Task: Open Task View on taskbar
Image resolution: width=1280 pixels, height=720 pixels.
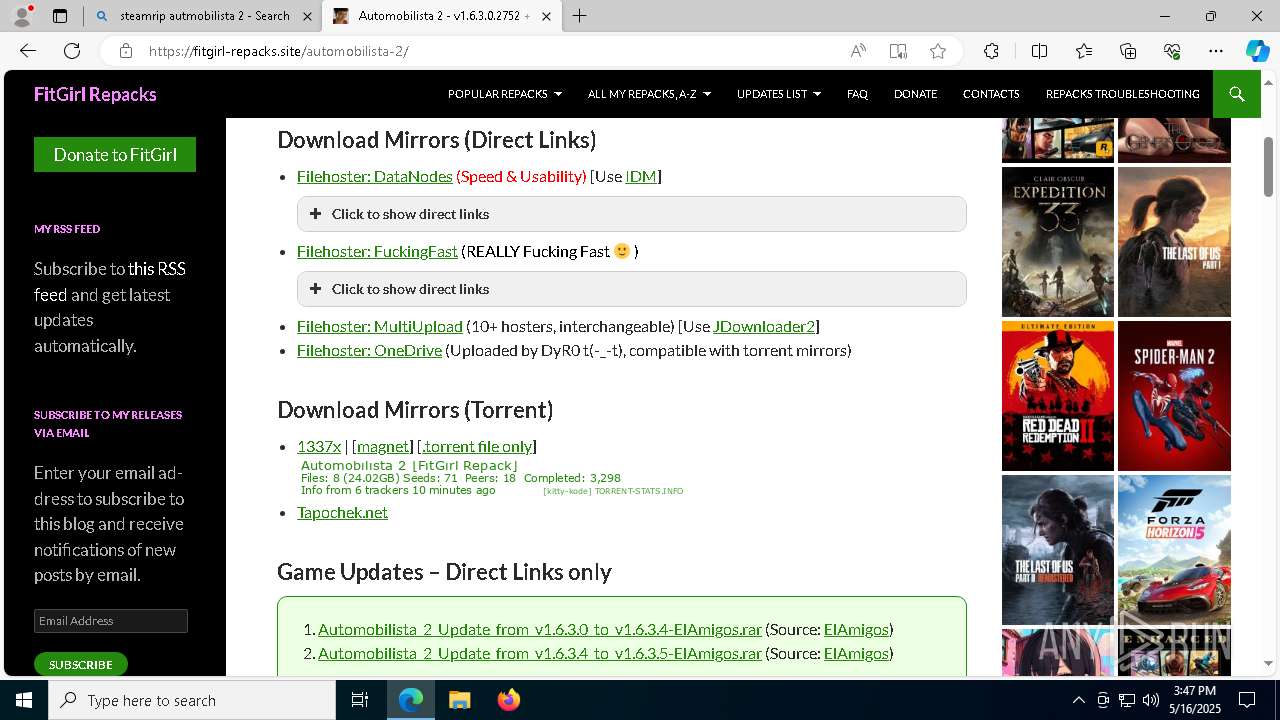Action: click(x=360, y=700)
